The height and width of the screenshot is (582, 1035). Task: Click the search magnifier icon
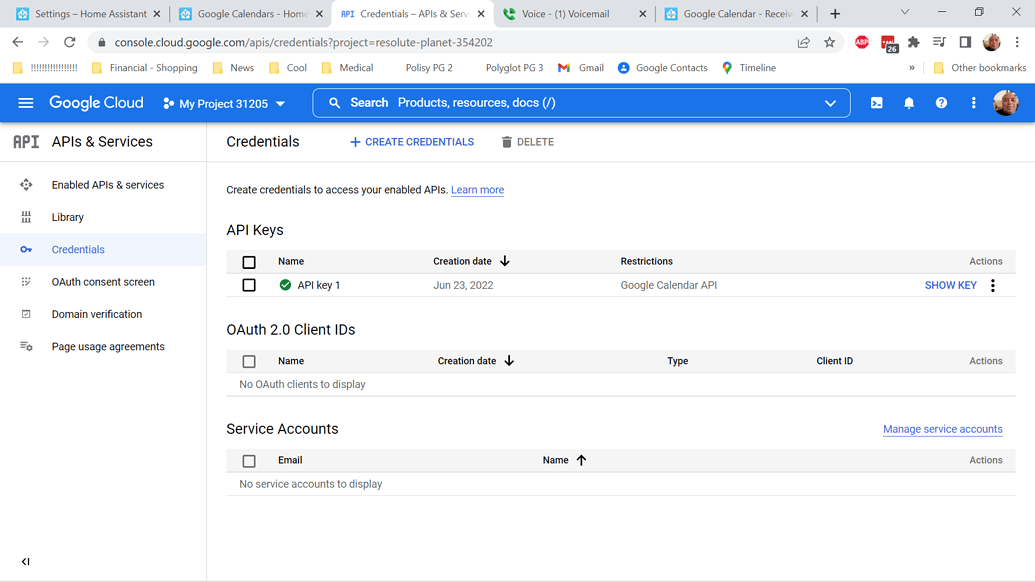(x=335, y=103)
